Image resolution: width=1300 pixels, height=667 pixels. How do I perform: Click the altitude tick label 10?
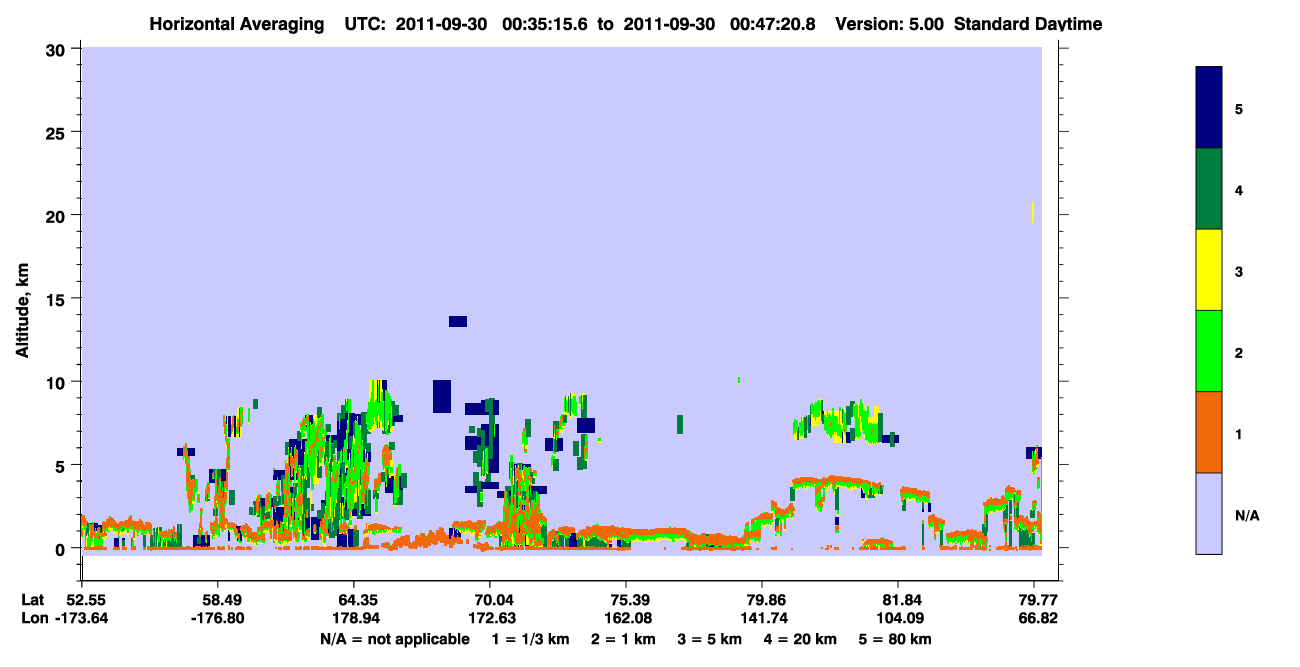pyautogui.click(x=58, y=382)
